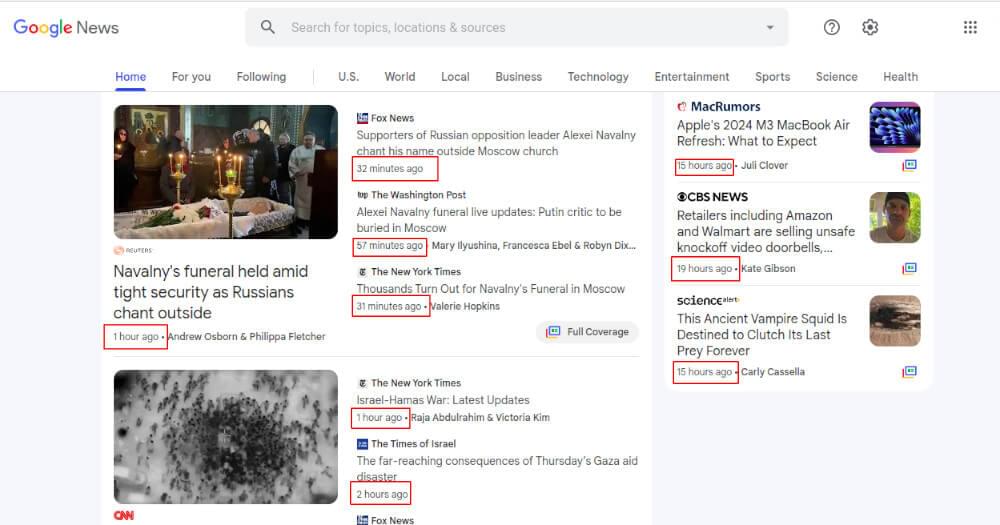Open the U.S. news section
The image size is (1000, 525).
[x=348, y=77]
